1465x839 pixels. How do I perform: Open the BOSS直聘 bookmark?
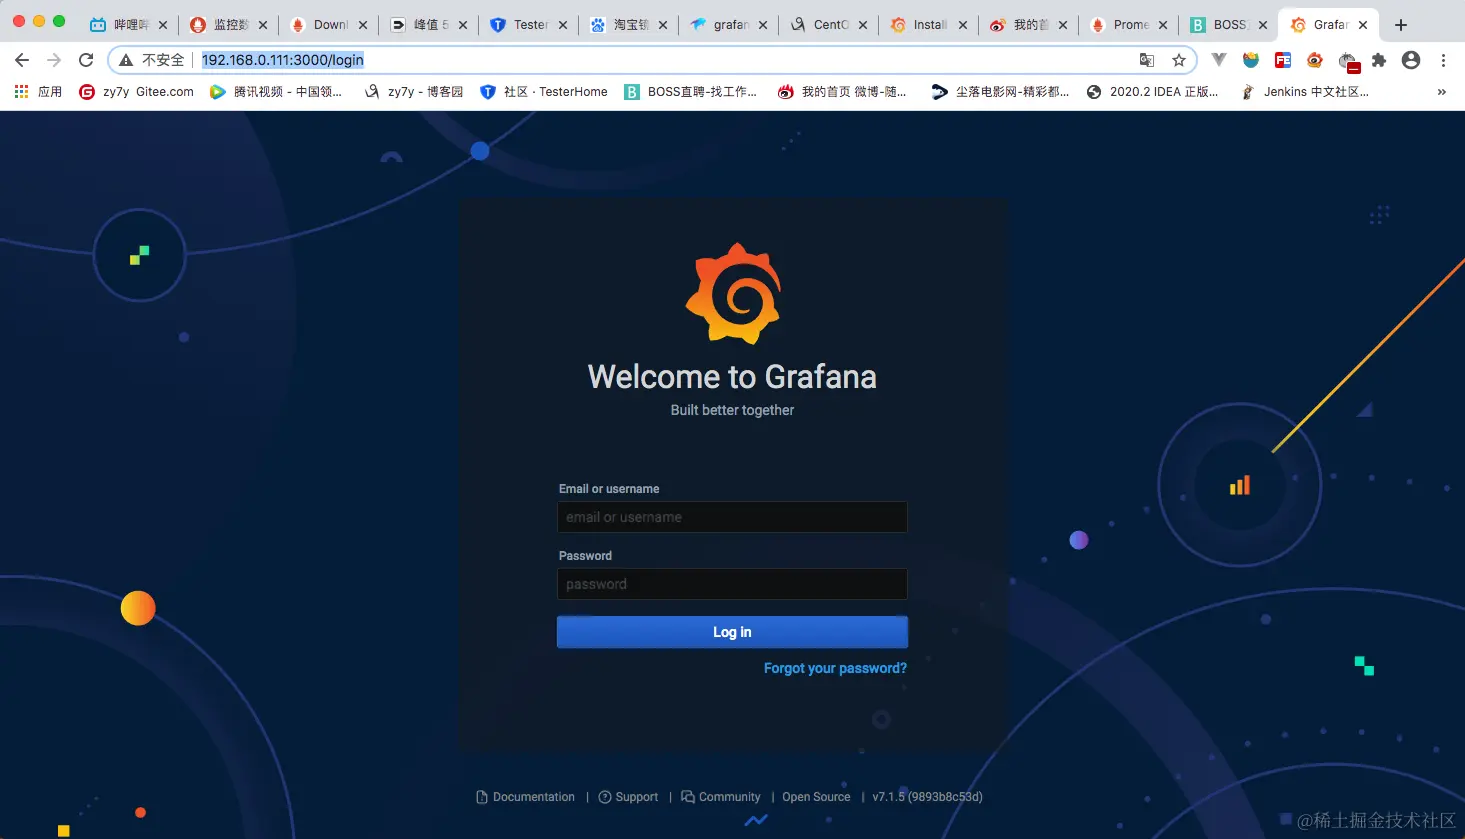(x=691, y=91)
